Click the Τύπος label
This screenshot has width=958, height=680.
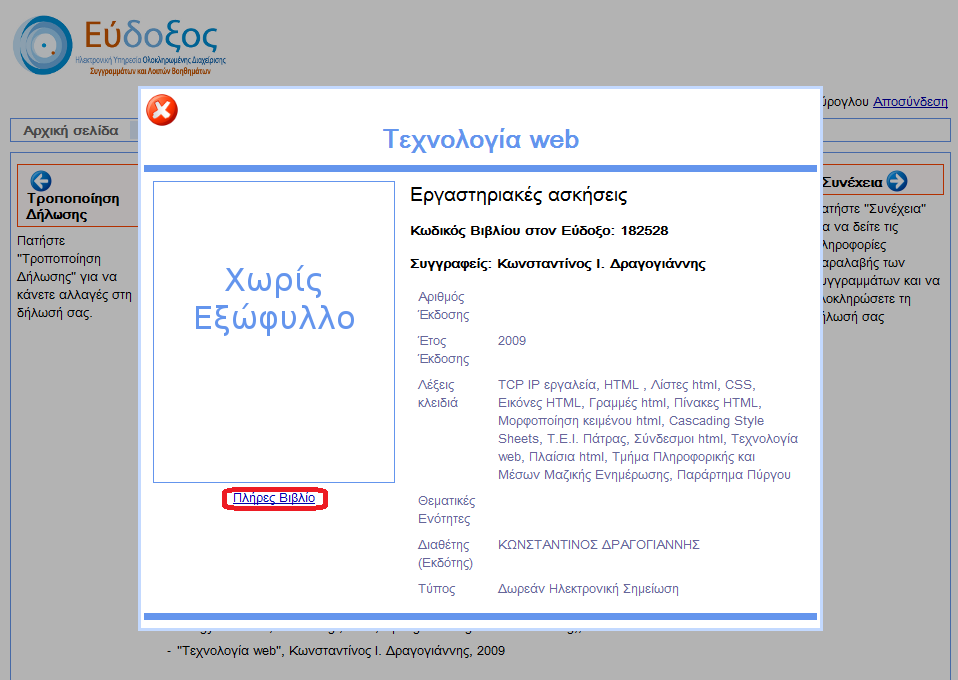click(436, 589)
